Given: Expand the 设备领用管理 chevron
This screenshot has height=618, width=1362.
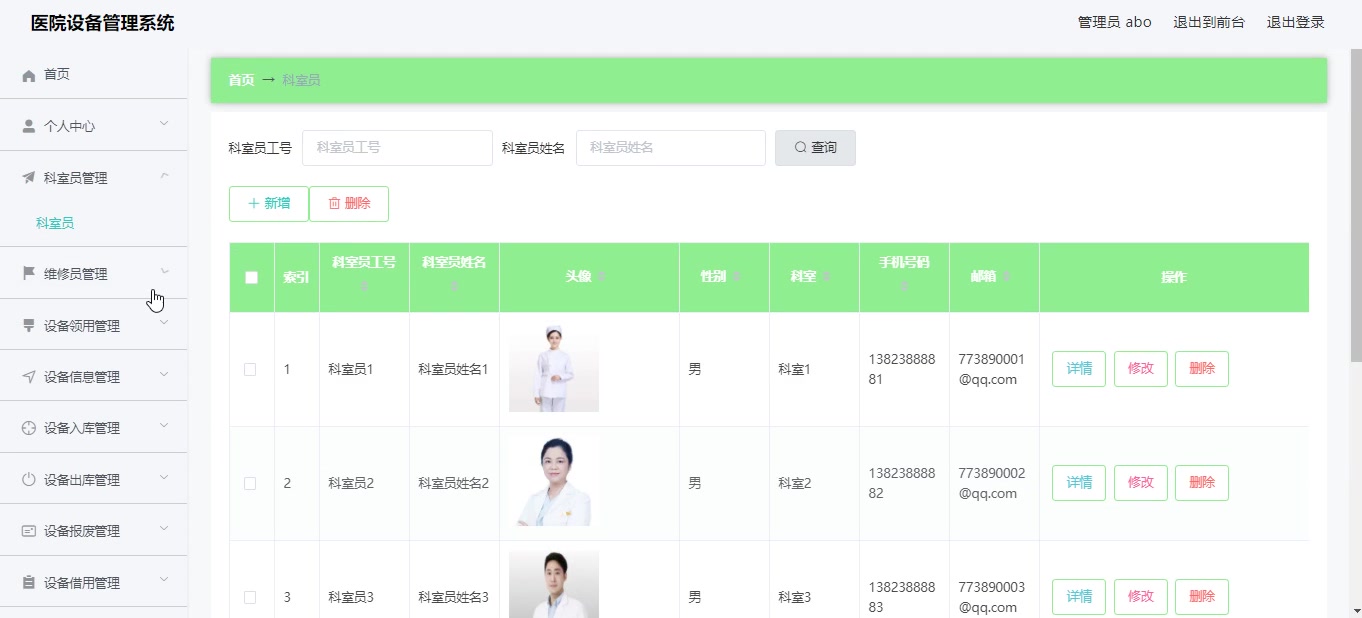Looking at the screenshot, I should coord(164,323).
